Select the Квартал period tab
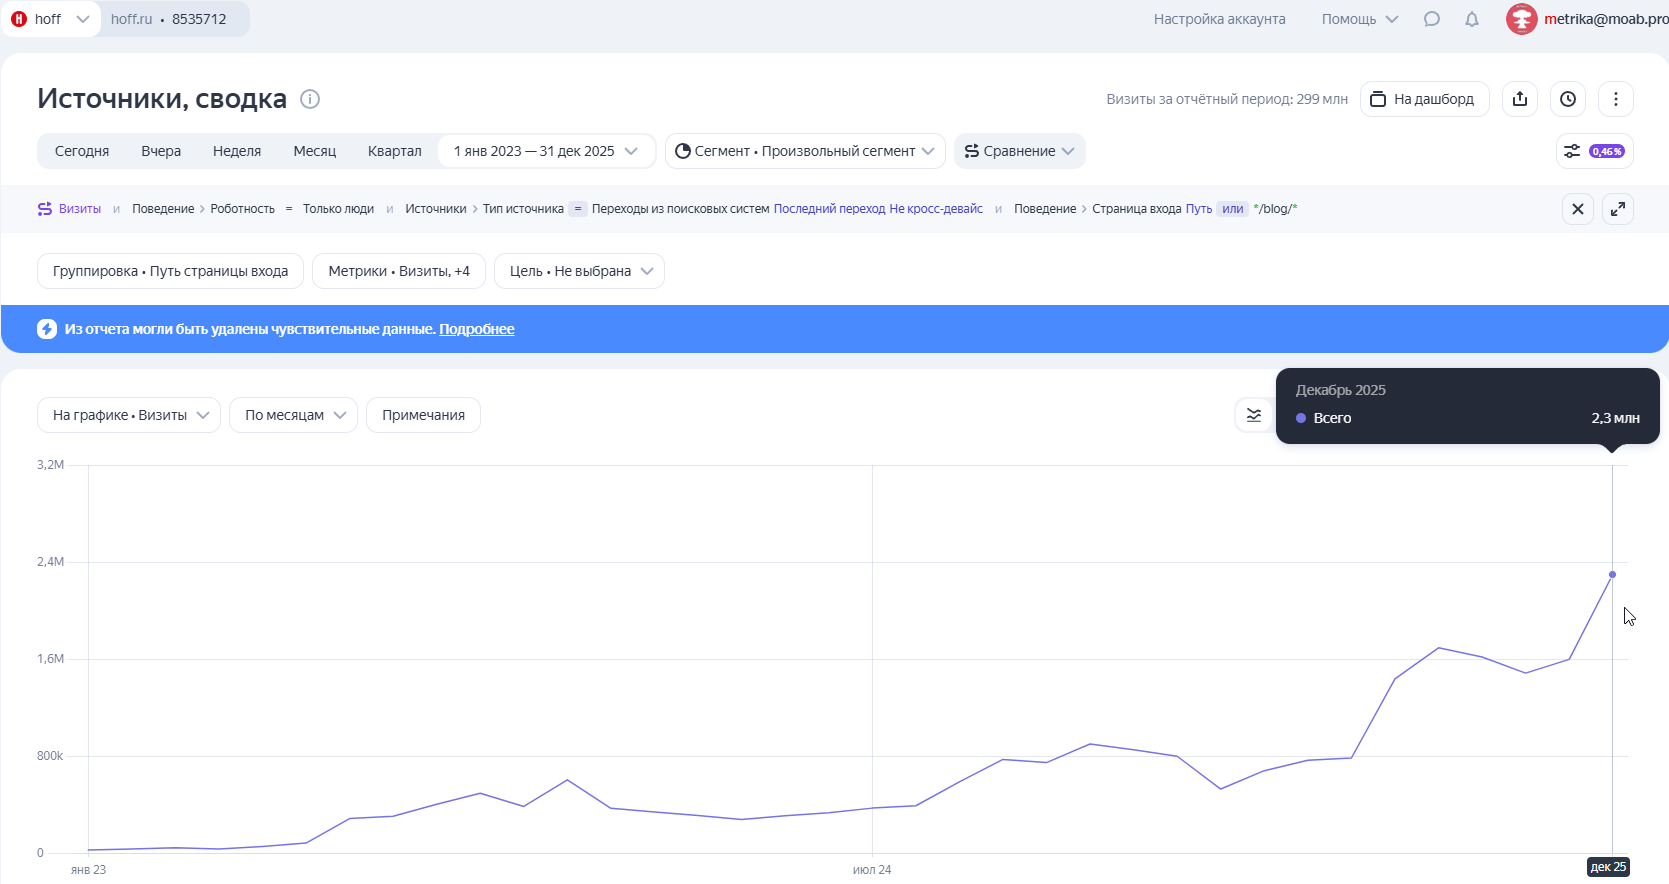Viewport: 1669px width, 884px height. [394, 151]
